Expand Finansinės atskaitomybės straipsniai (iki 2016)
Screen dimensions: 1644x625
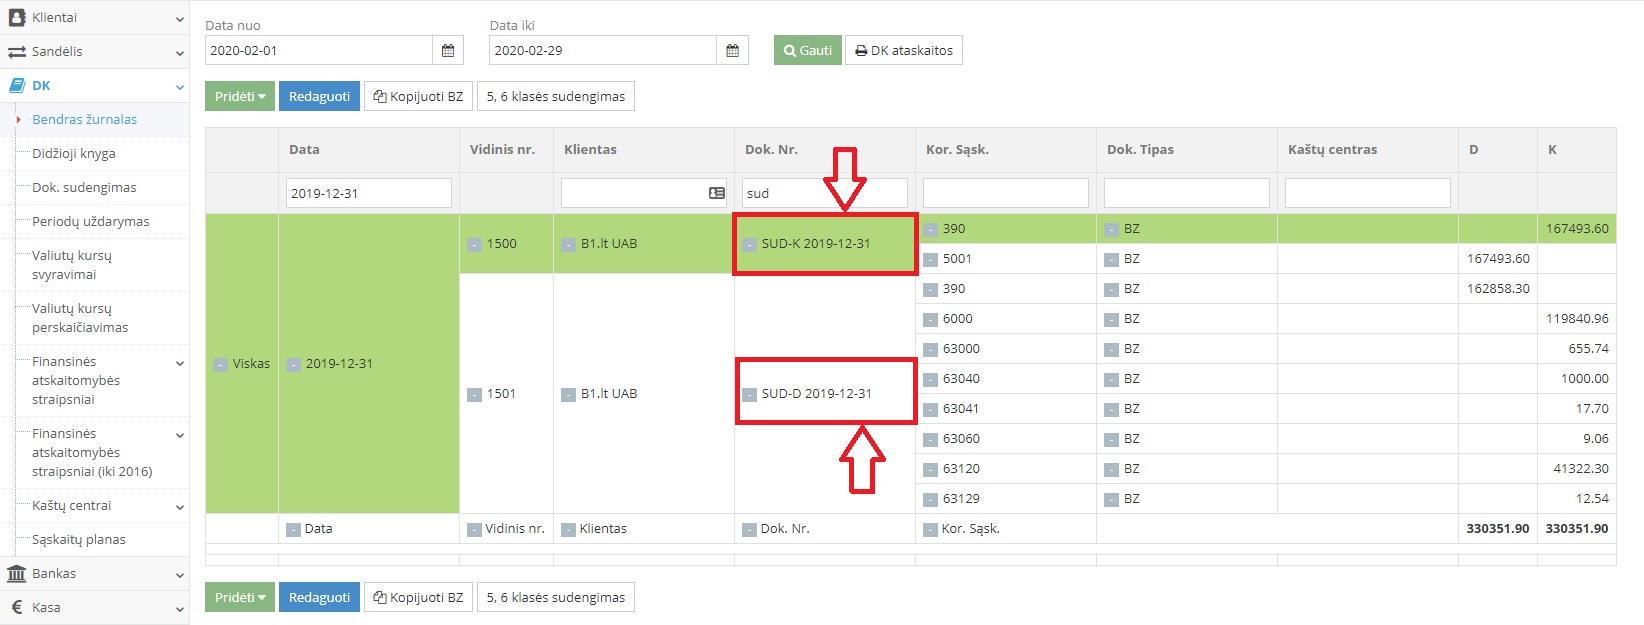[x=180, y=435]
